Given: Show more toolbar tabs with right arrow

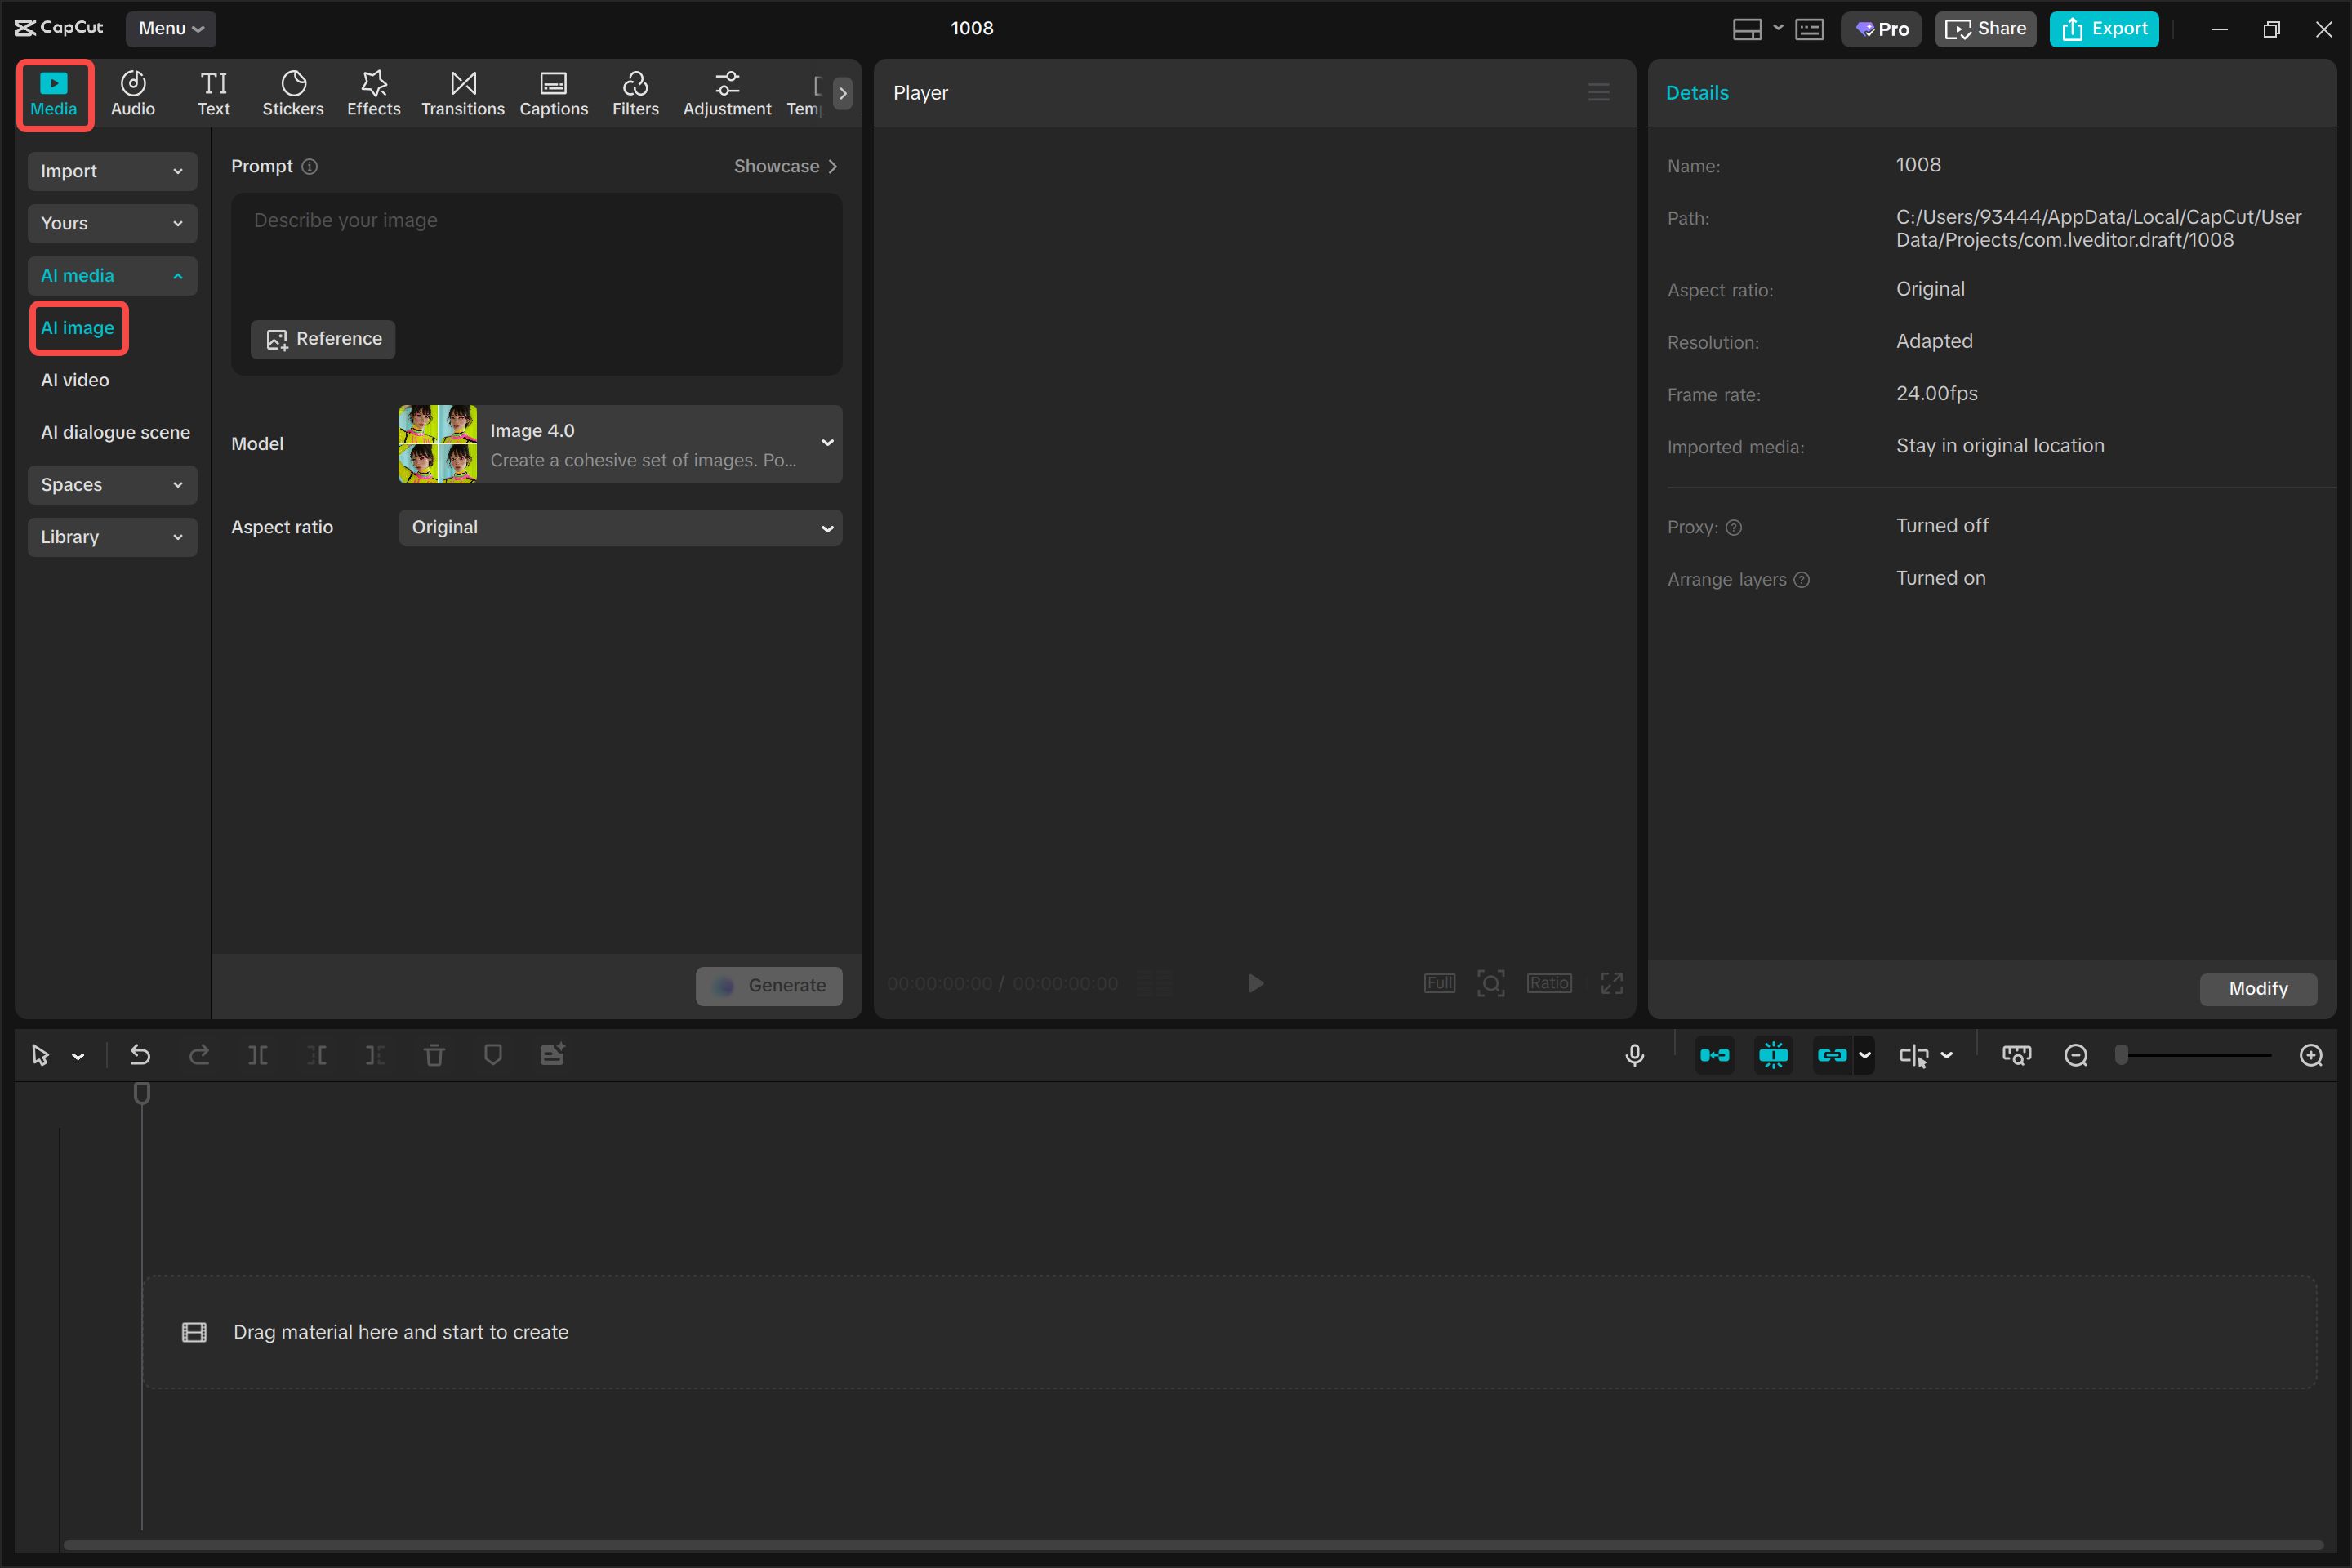Looking at the screenshot, I should pyautogui.click(x=843, y=93).
